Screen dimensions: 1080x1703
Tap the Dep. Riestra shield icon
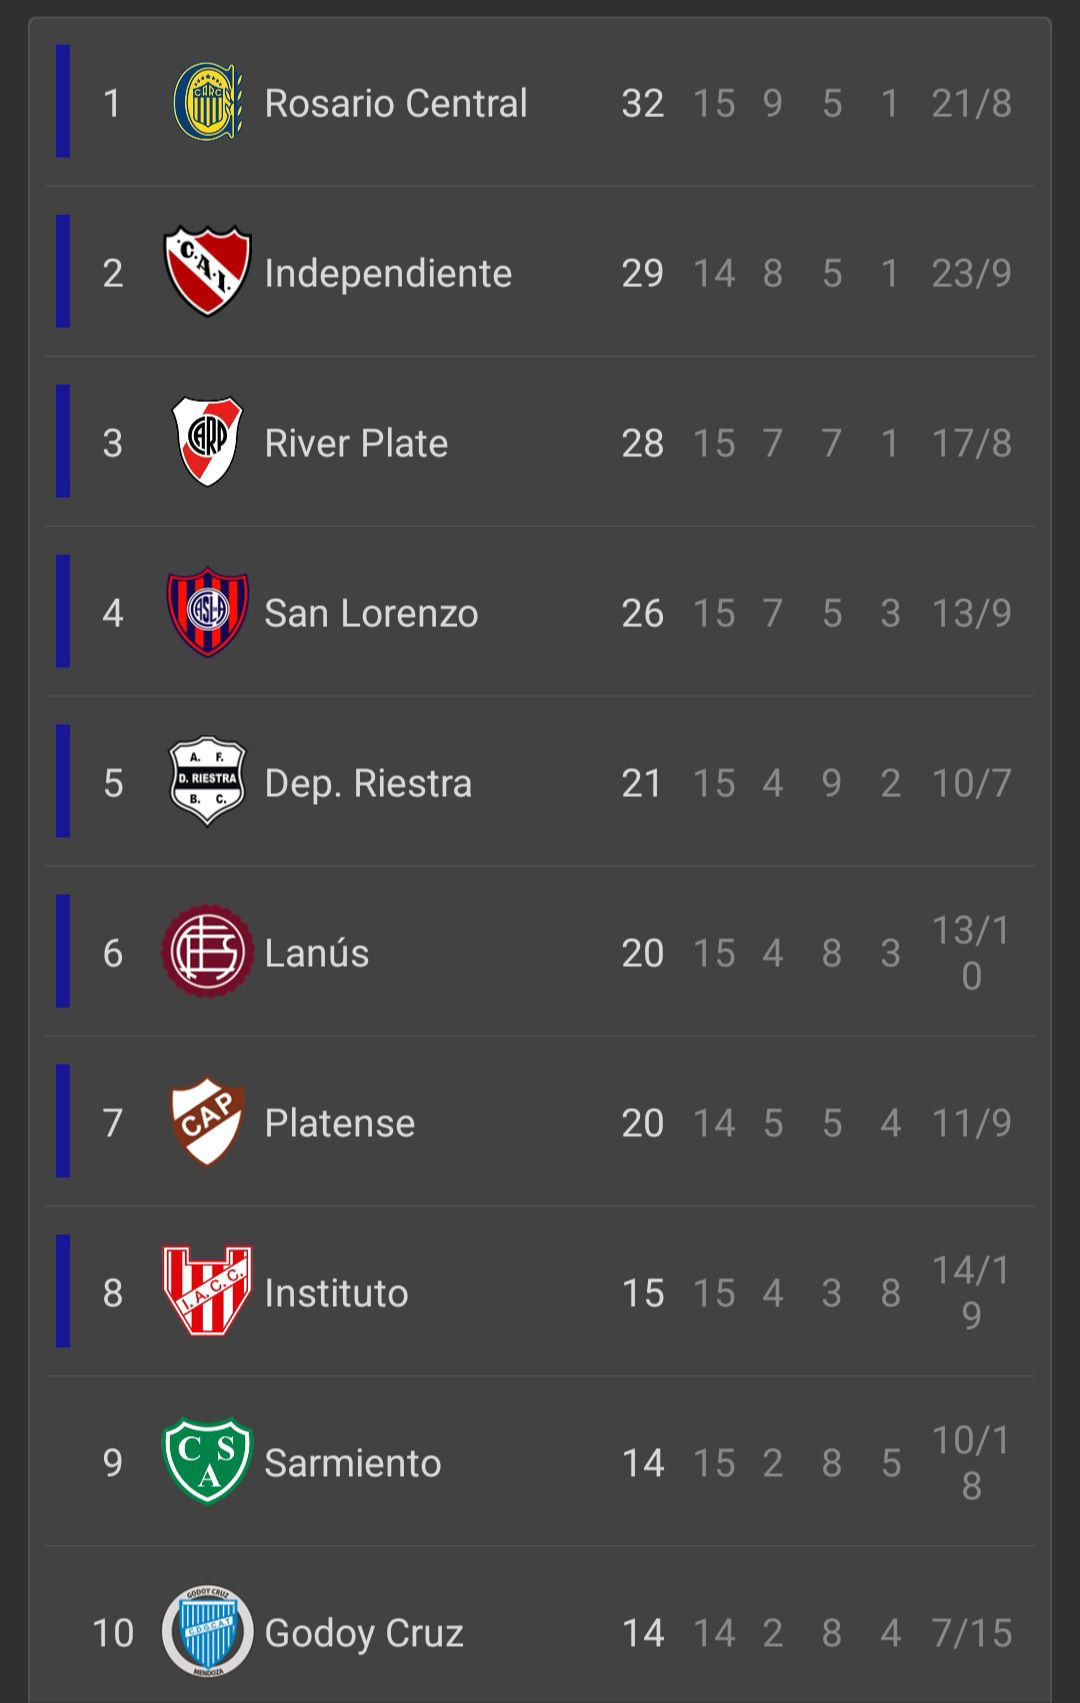(x=207, y=781)
